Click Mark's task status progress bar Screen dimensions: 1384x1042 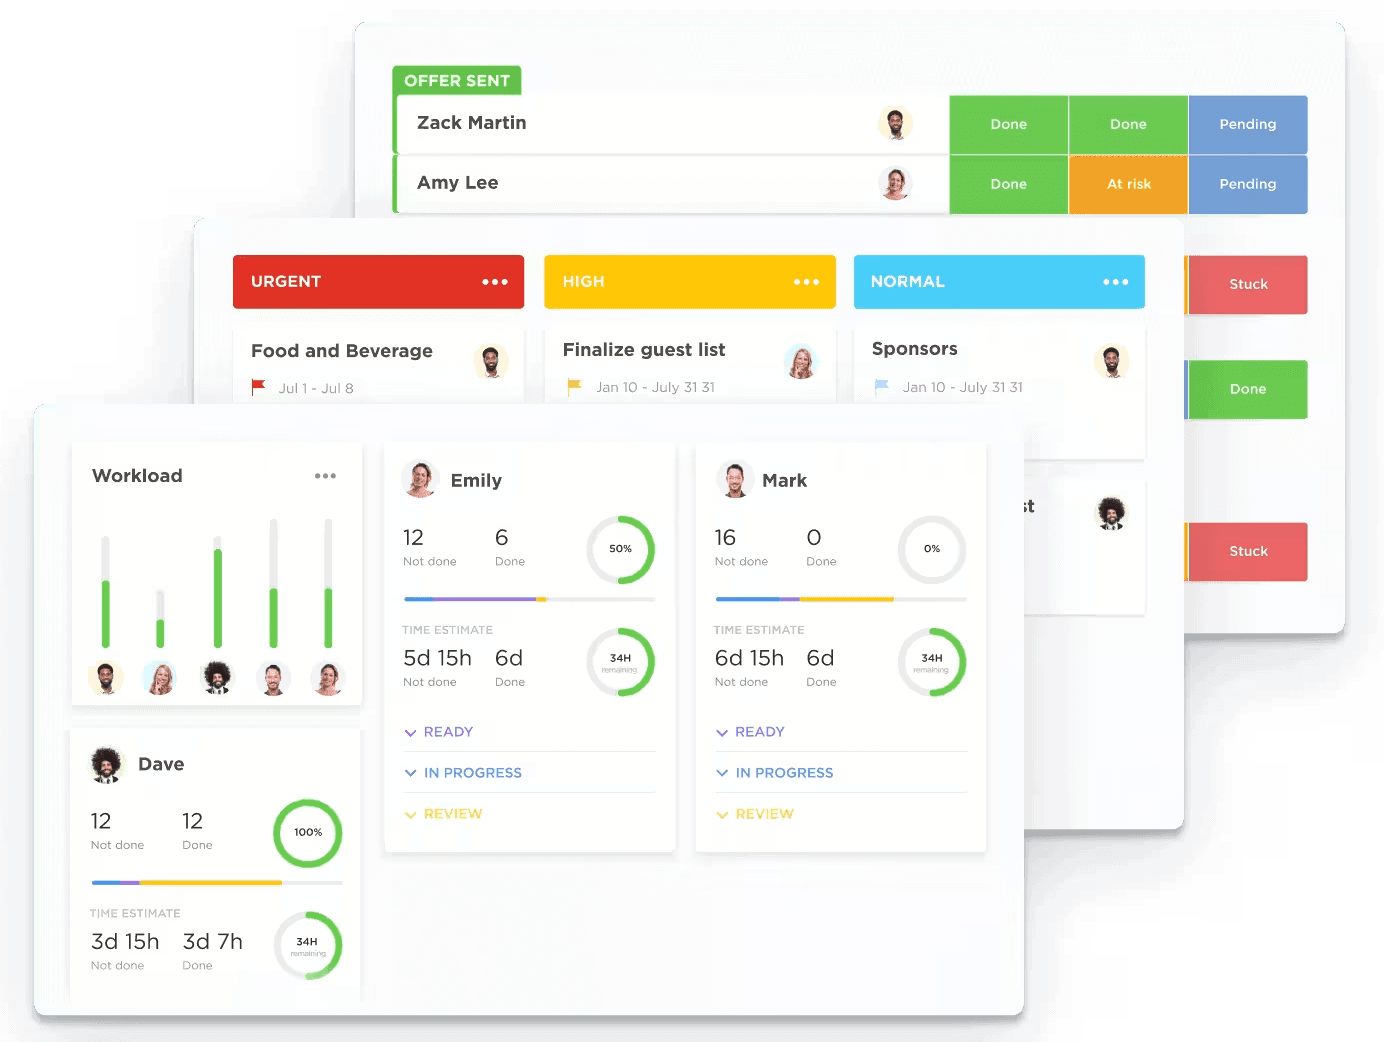(x=841, y=599)
